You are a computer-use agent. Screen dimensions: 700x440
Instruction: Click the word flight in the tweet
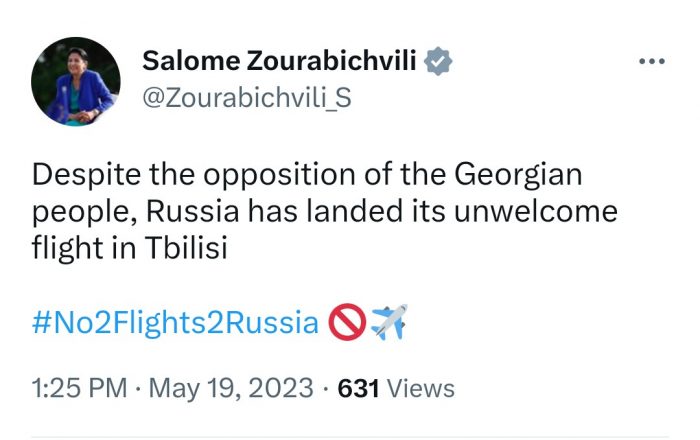point(68,248)
